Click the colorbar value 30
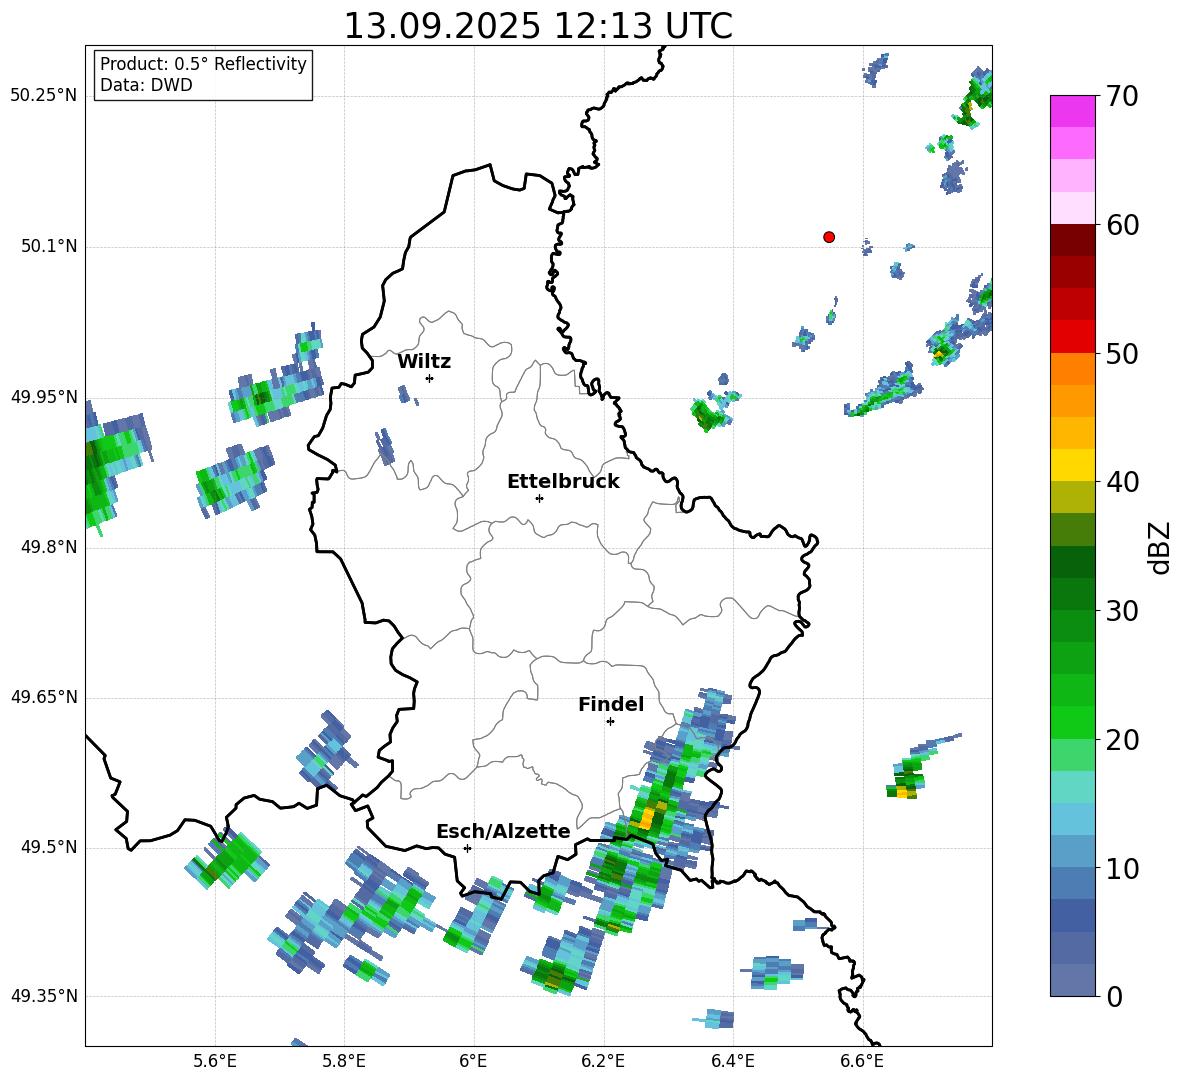Screen dimensions: 1184x1081 (x=1122, y=611)
